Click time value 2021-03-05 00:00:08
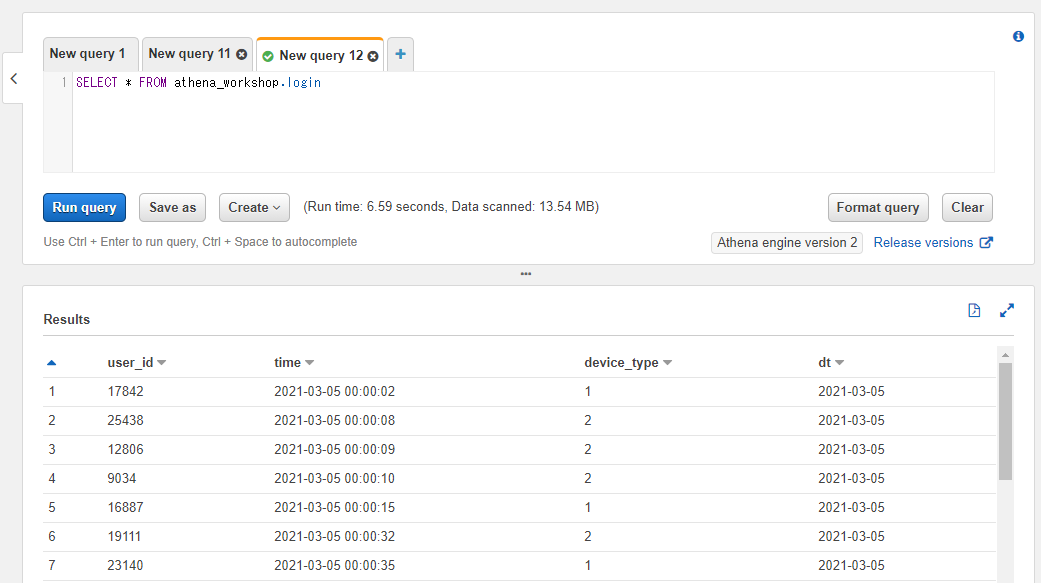This screenshot has width=1041, height=583. tap(335, 420)
